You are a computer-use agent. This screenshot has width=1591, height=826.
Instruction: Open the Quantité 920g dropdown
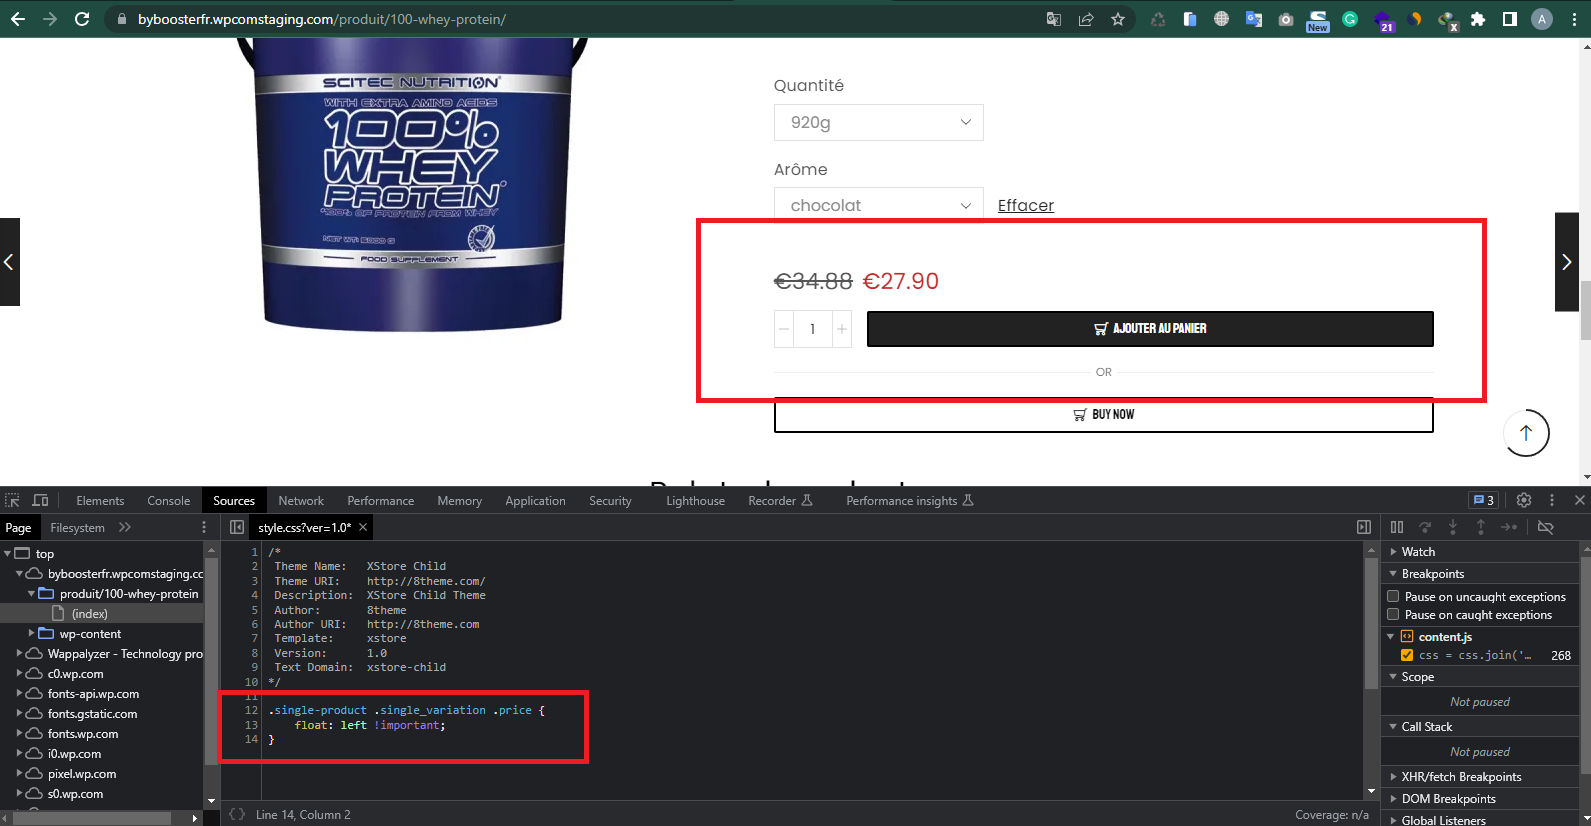[x=878, y=122]
